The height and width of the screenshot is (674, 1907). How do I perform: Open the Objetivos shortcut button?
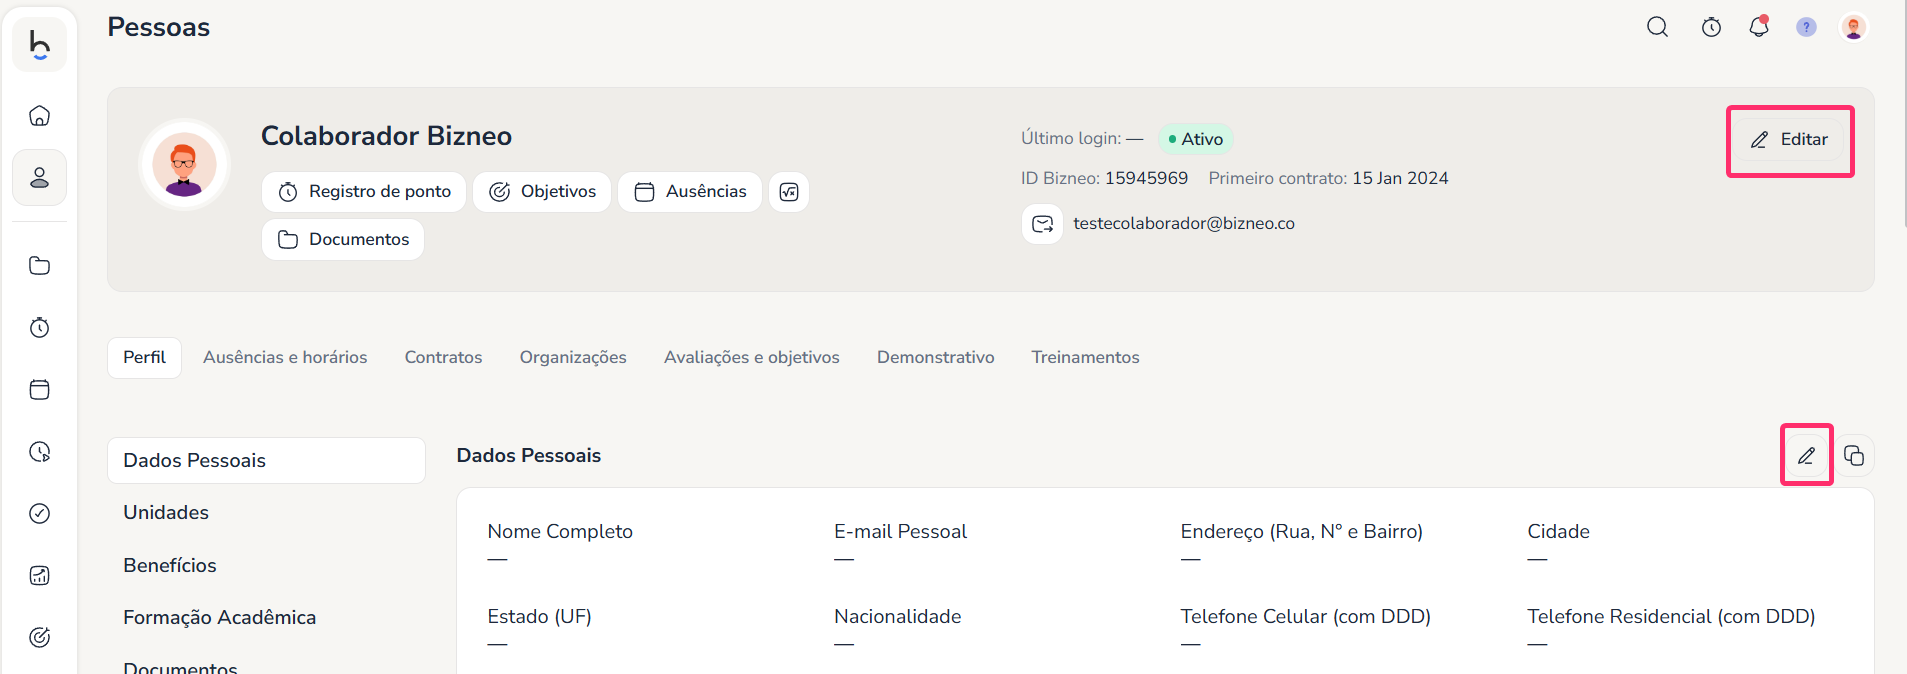pos(542,192)
